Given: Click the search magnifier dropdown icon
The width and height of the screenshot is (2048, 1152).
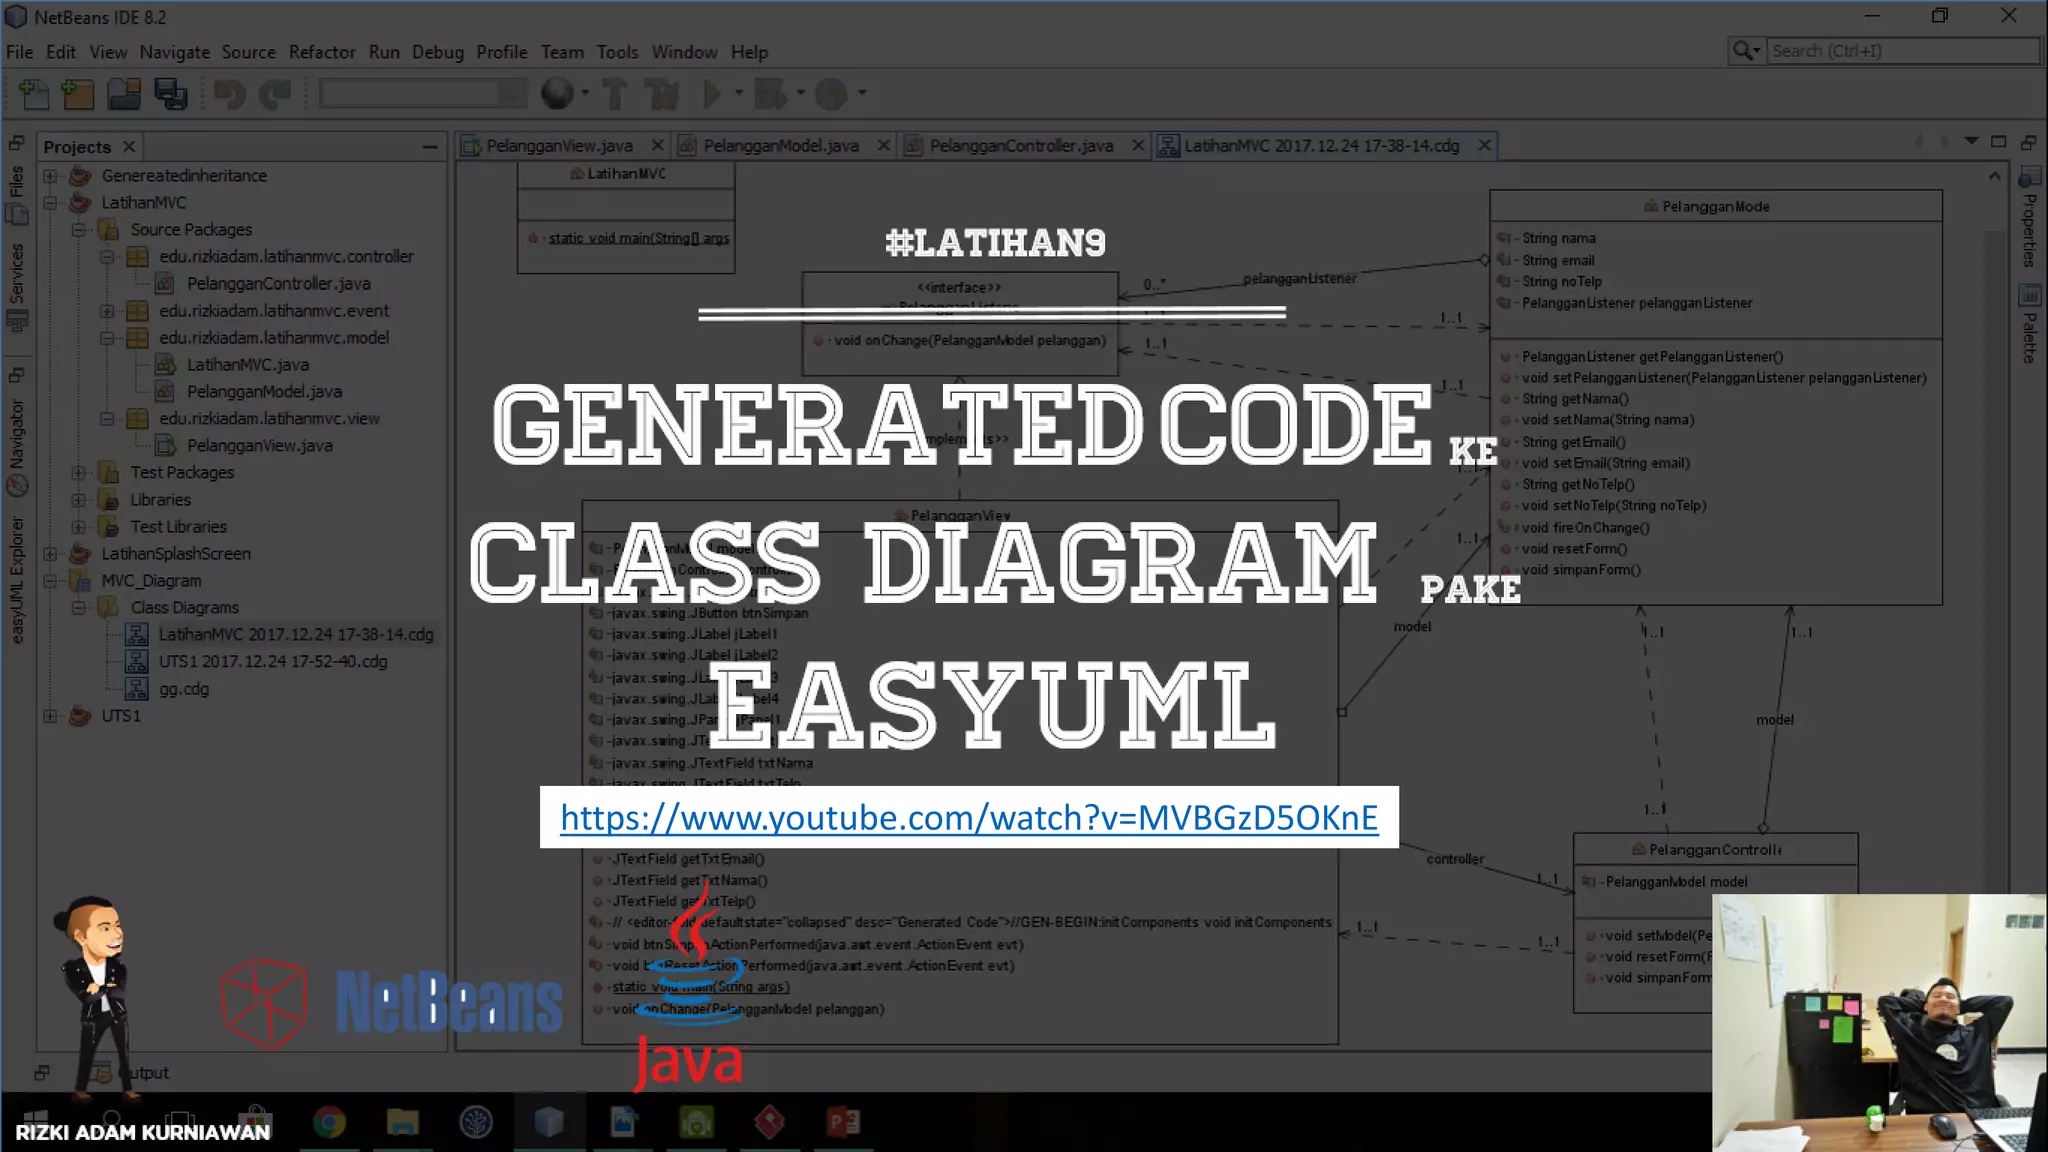Looking at the screenshot, I should 1746,51.
